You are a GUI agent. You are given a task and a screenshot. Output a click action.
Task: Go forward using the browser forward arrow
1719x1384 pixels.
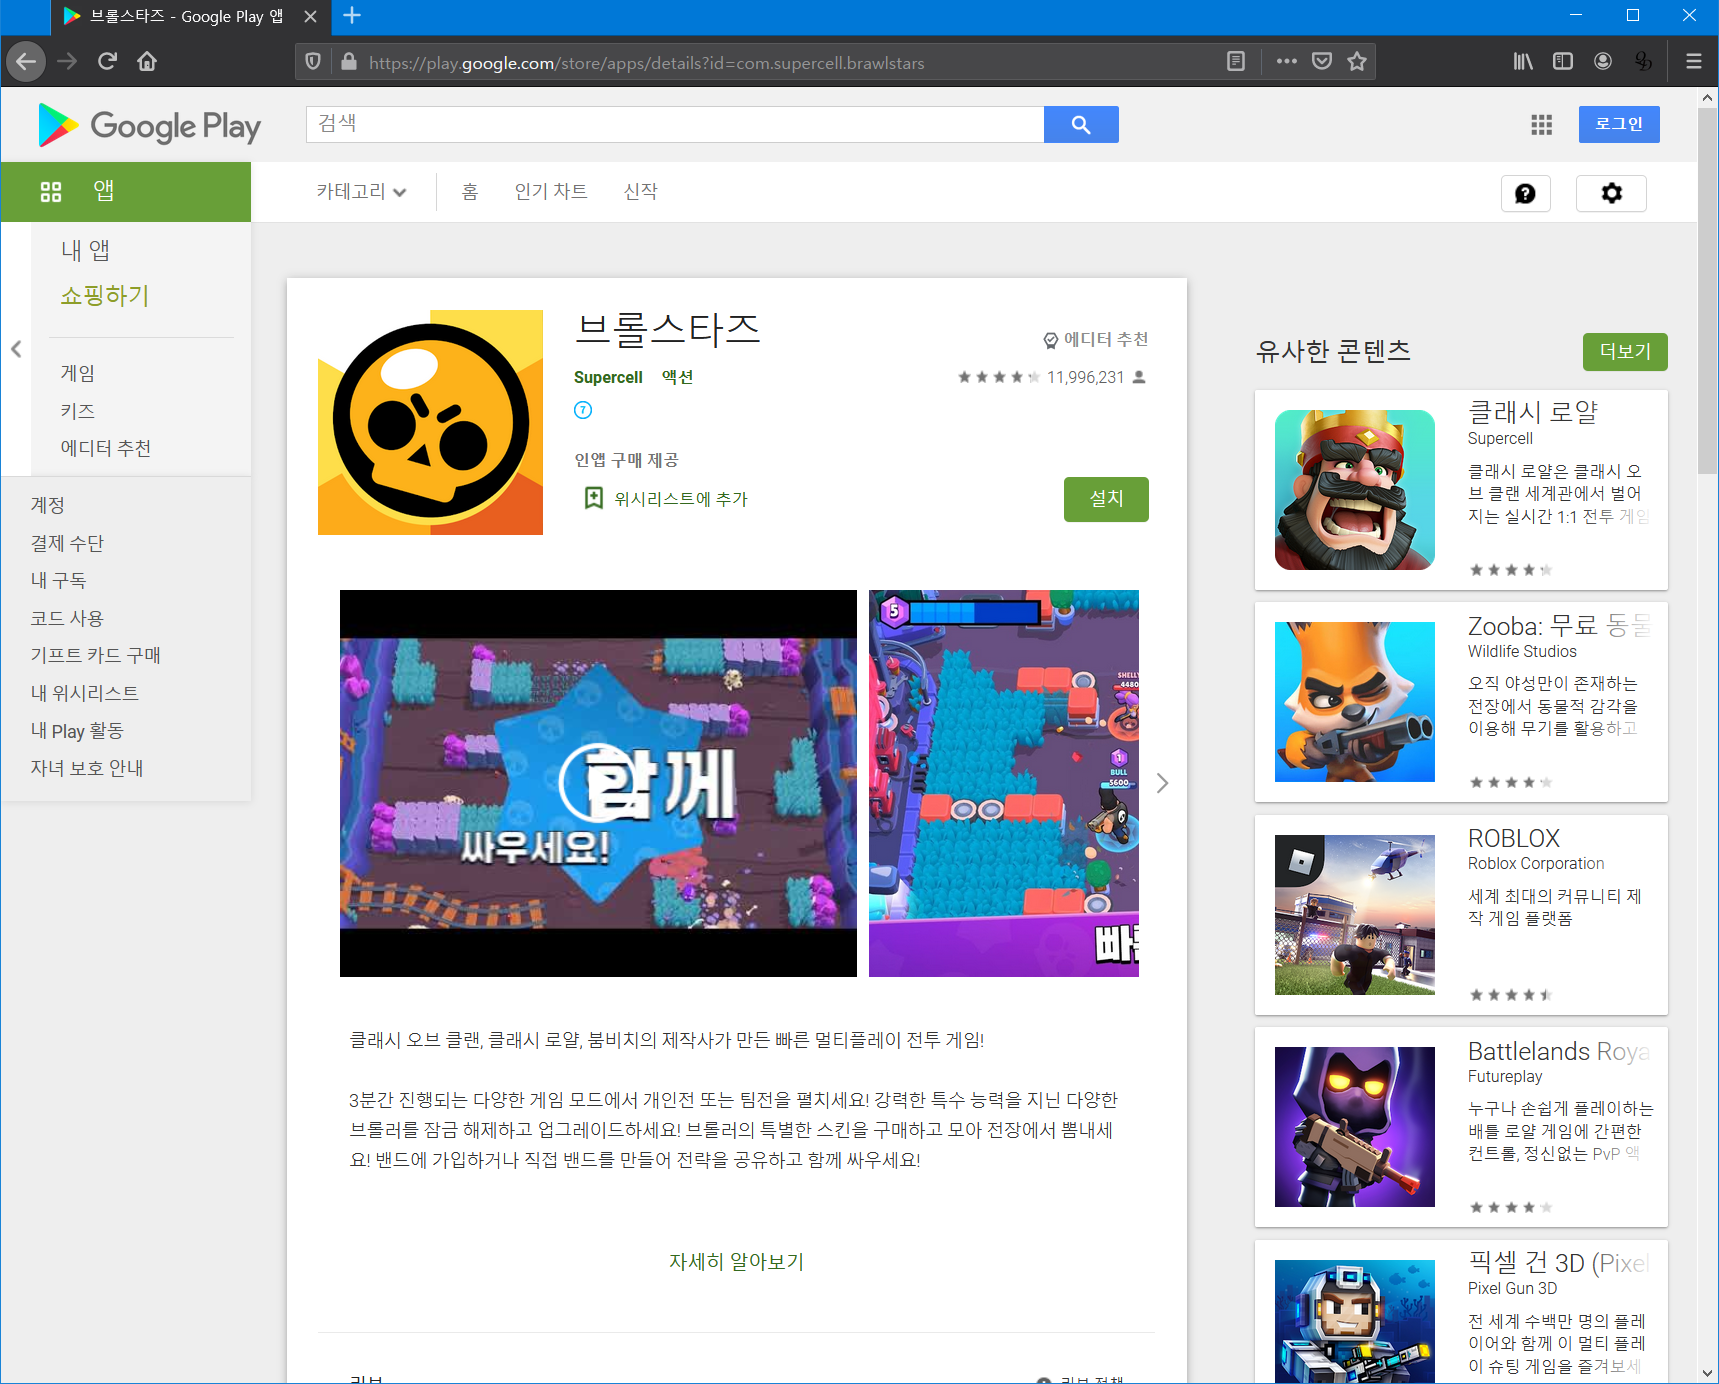pyautogui.click(x=67, y=62)
